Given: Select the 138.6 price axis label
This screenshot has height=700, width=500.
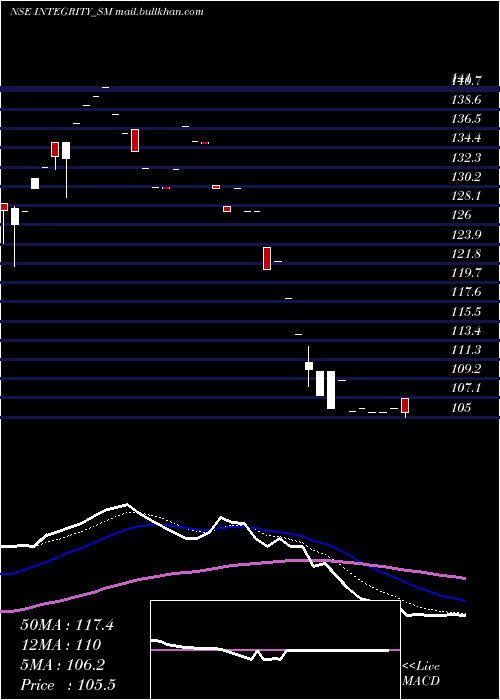Looking at the screenshot, I should (x=466, y=100).
